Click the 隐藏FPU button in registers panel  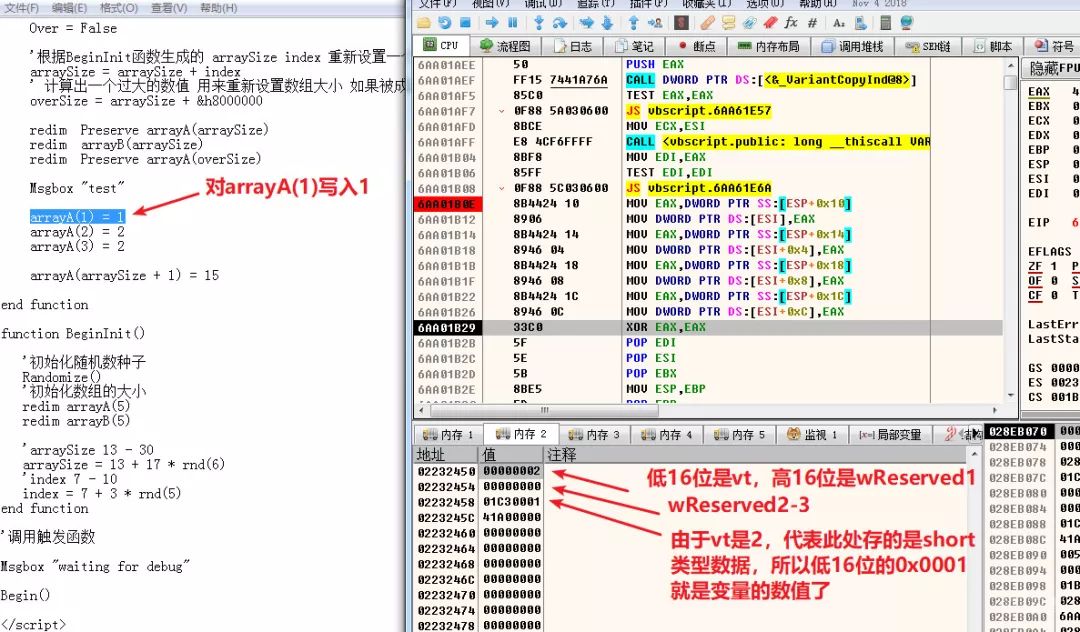coord(1051,68)
